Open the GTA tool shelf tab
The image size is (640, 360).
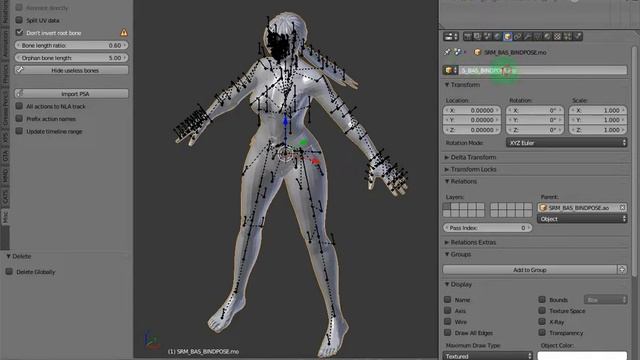pos(5,155)
